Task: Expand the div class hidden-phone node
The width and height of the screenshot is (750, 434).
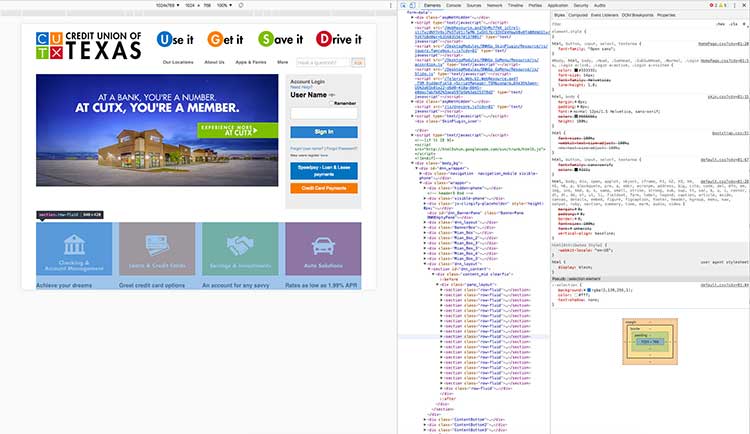Action: click(425, 188)
